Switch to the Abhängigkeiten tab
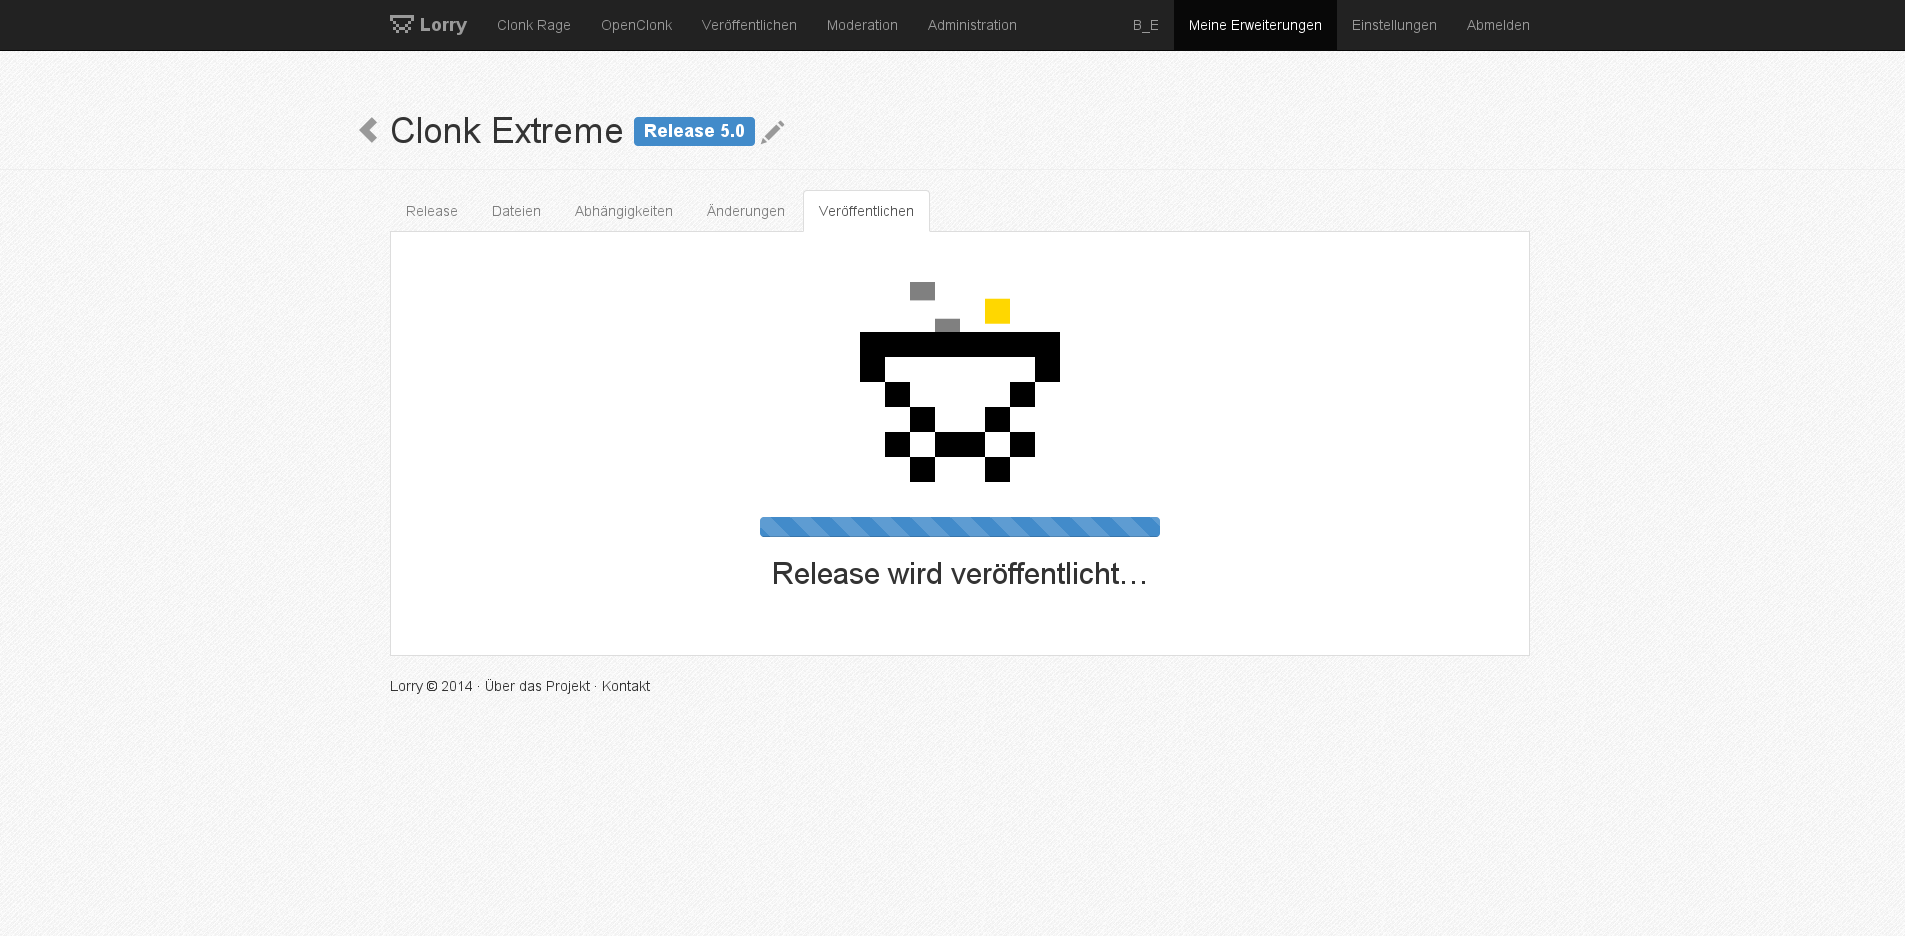The height and width of the screenshot is (936, 1905). point(623,211)
